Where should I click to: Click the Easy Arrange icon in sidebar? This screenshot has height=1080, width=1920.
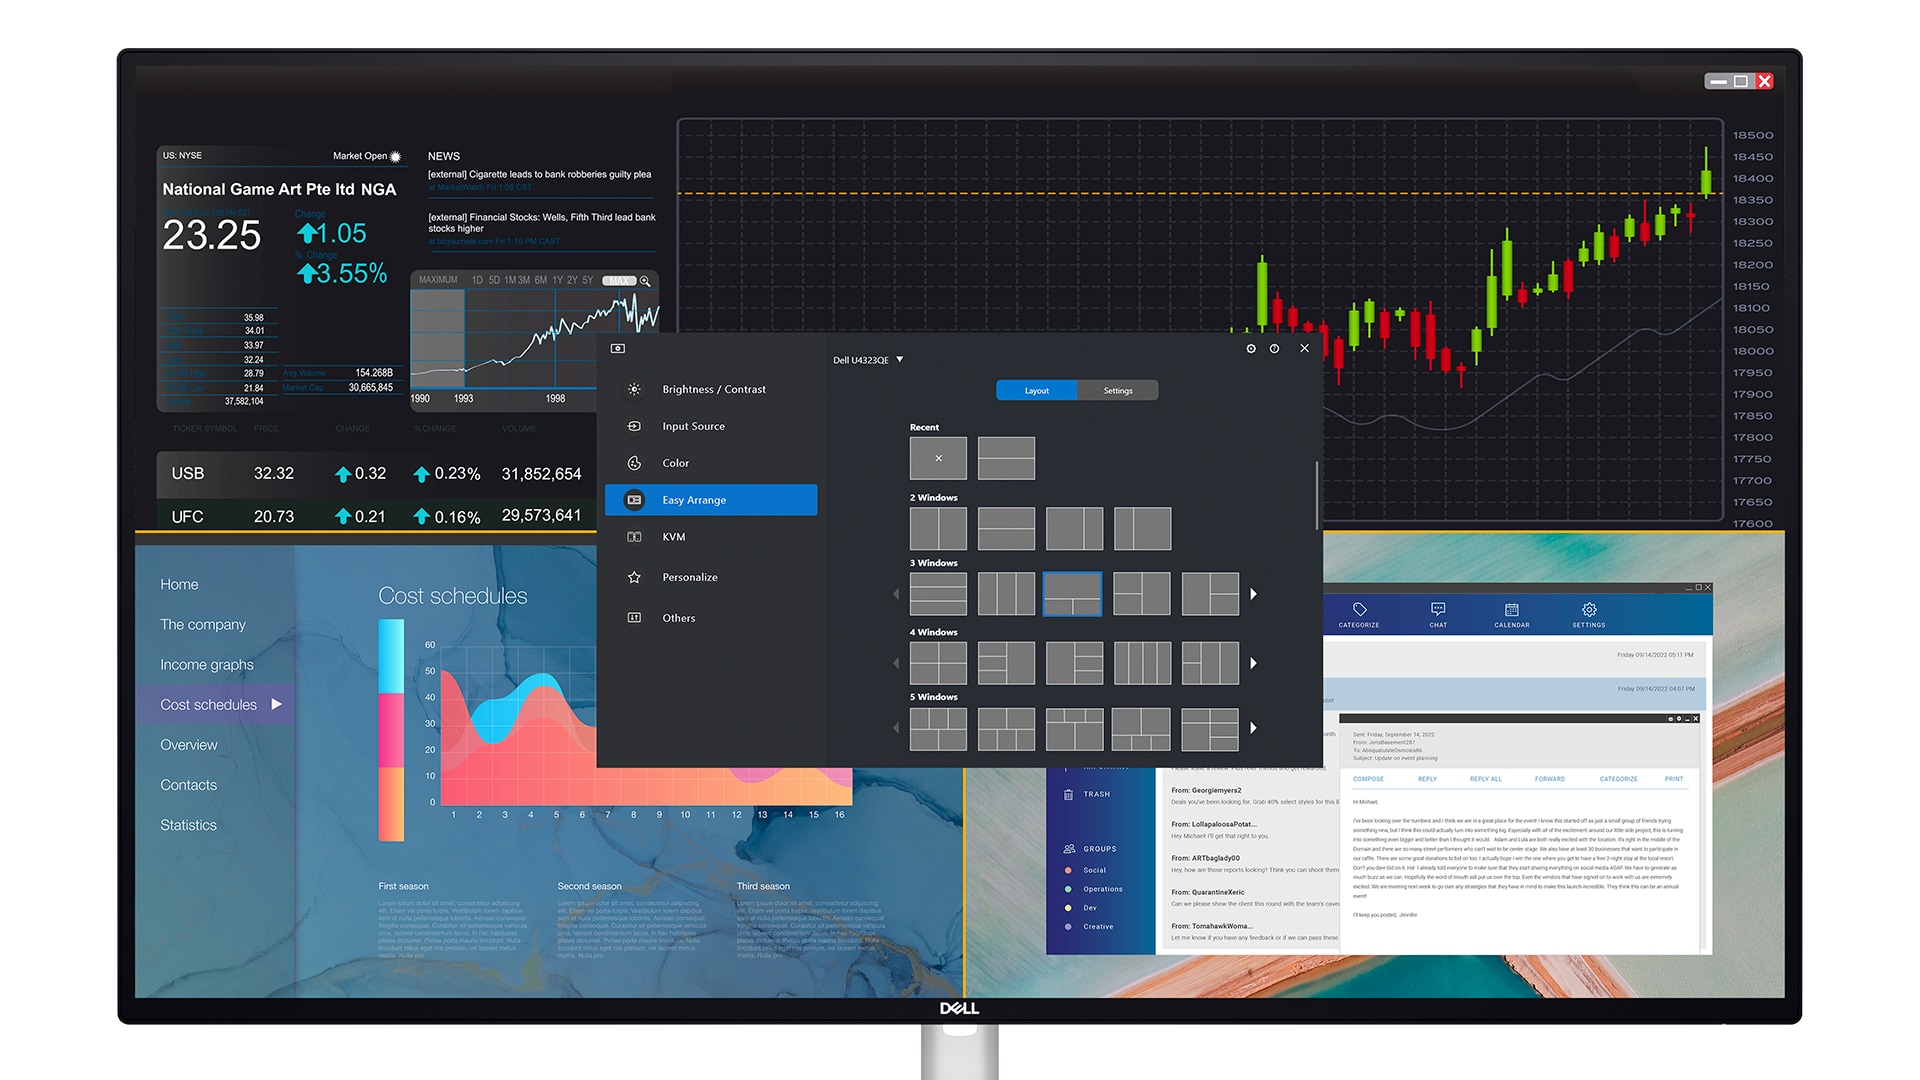click(637, 500)
